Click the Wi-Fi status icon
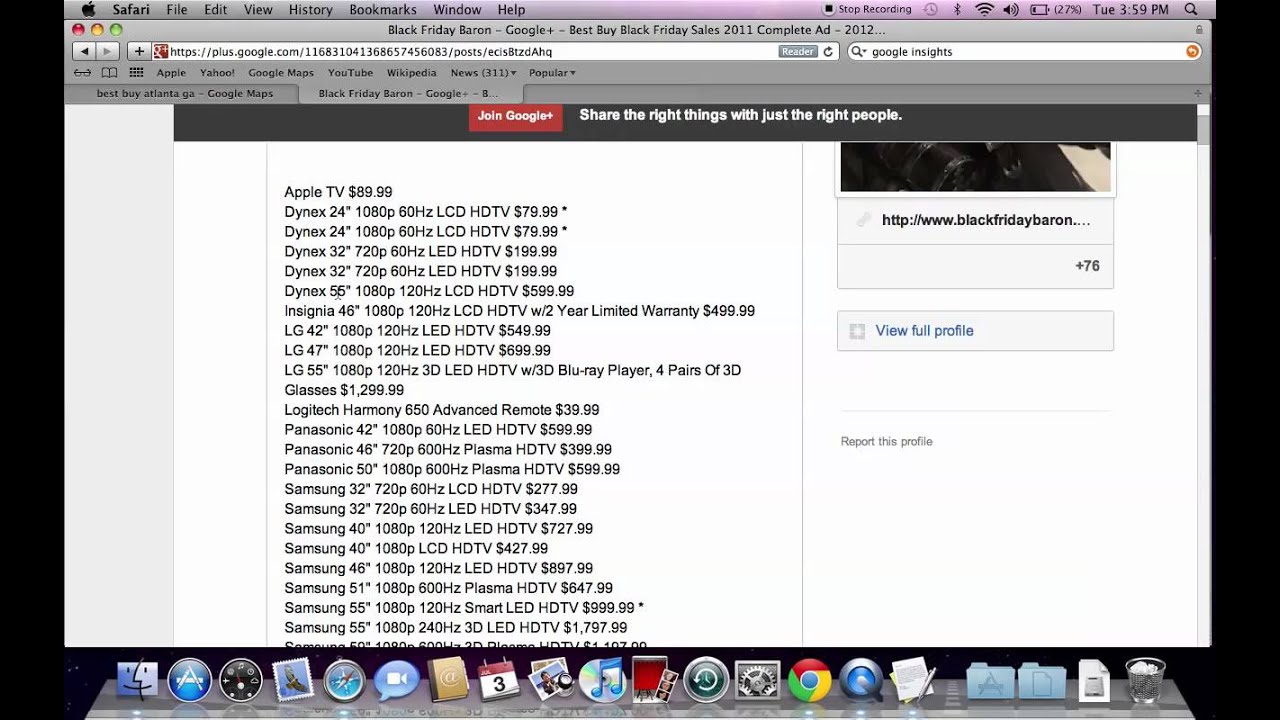The width and height of the screenshot is (1280, 720). 984,9
